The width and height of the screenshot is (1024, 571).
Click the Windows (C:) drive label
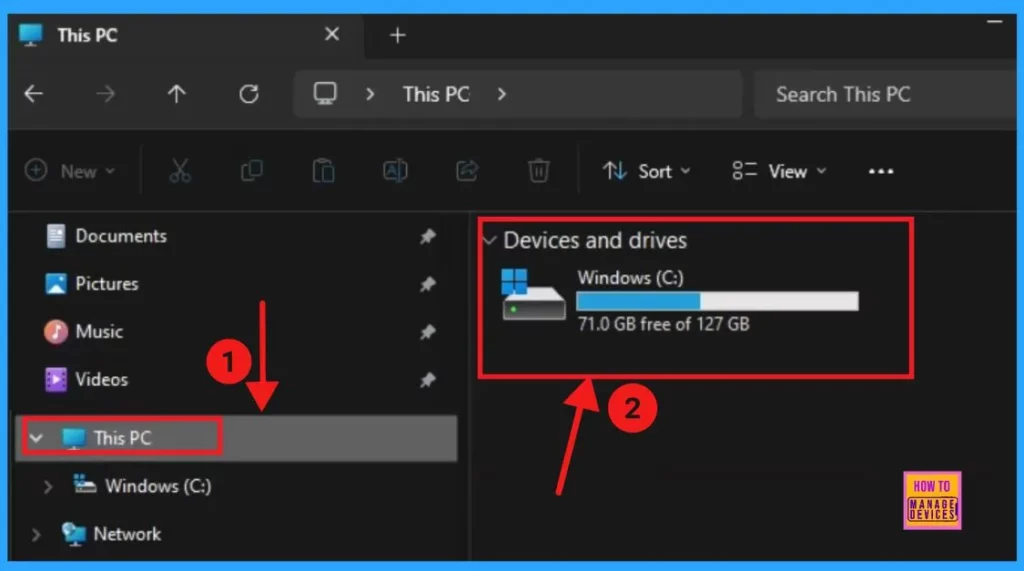tap(630, 278)
